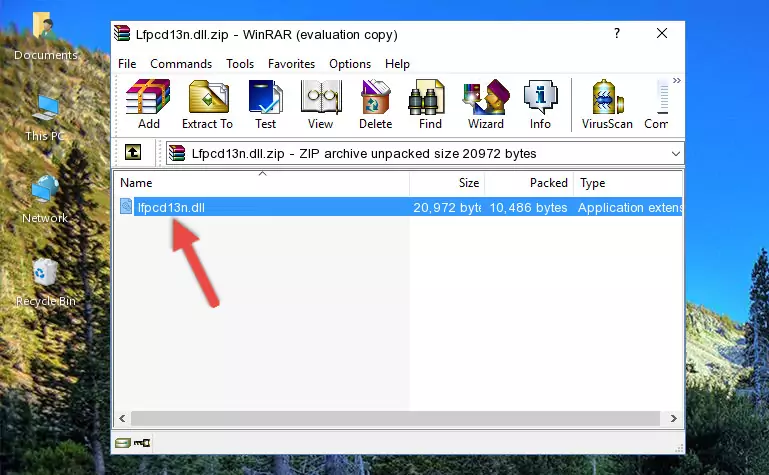This screenshot has width=769, height=475.
Task: Click the disk drive status bar icon
Action: click(123, 443)
